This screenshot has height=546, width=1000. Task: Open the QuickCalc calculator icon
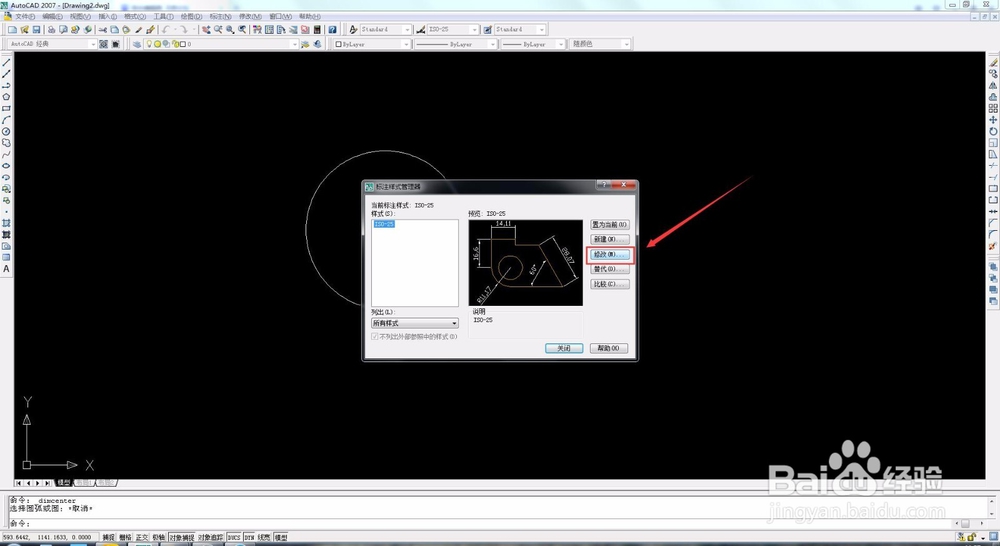coord(317,29)
